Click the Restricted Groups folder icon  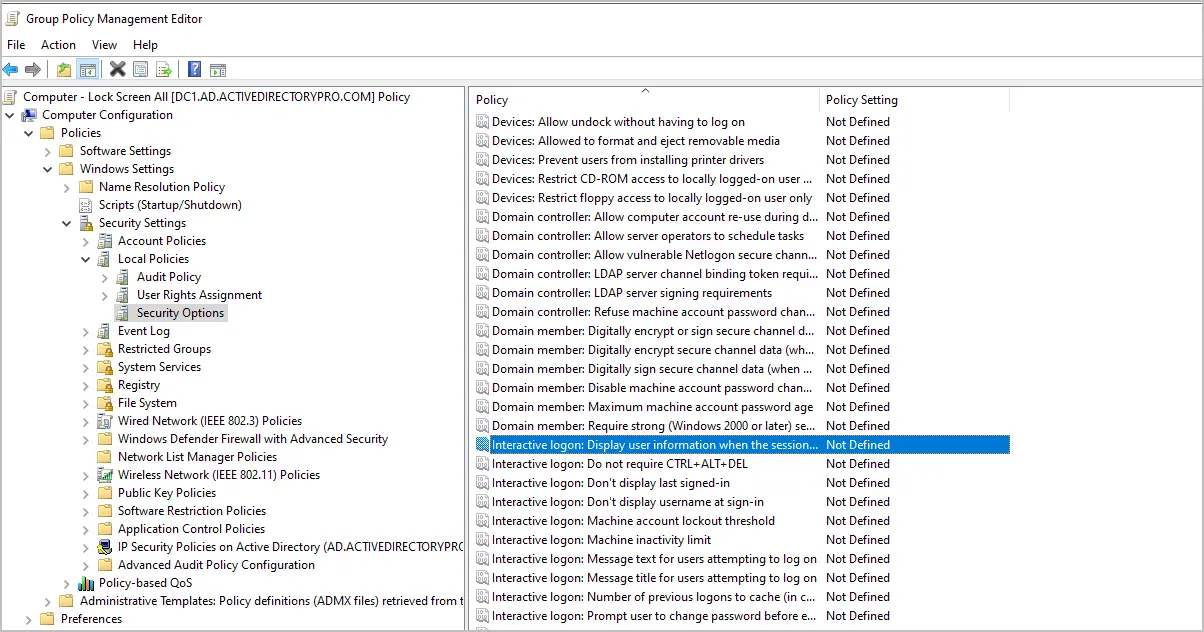click(x=105, y=349)
